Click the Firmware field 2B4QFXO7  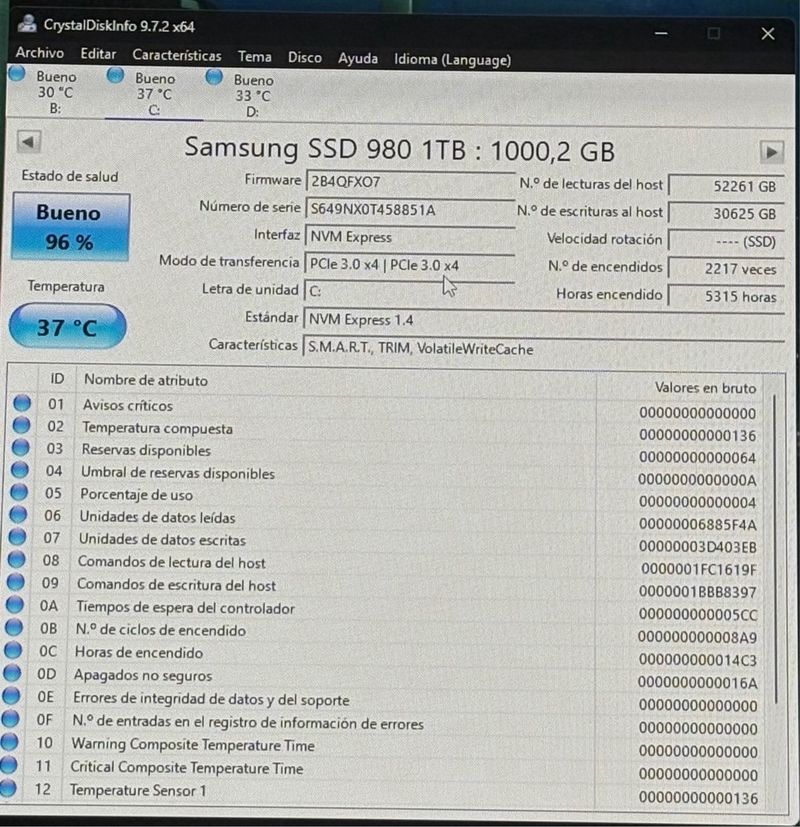(410, 181)
